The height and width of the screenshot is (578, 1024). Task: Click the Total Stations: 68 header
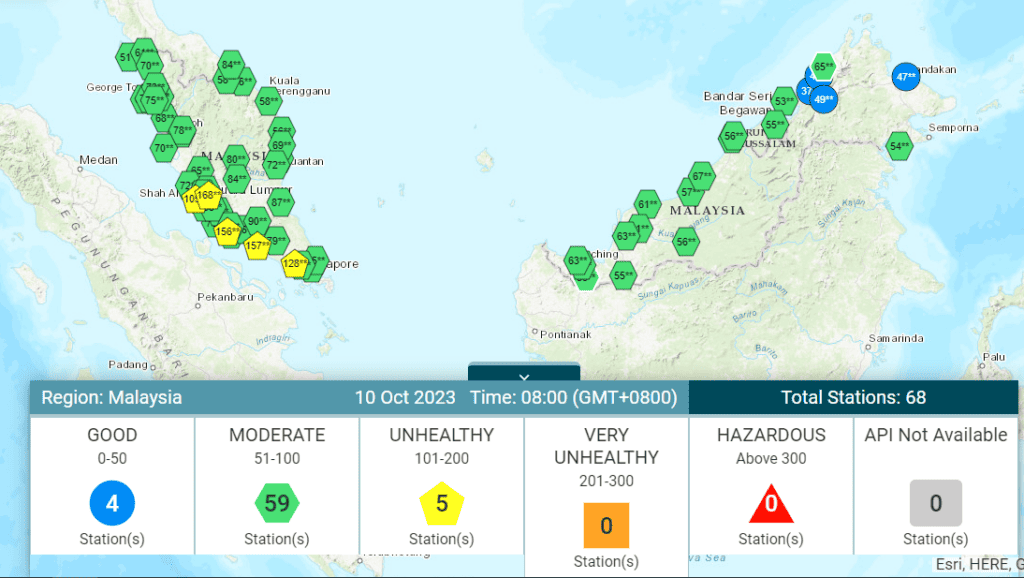[x=853, y=397]
